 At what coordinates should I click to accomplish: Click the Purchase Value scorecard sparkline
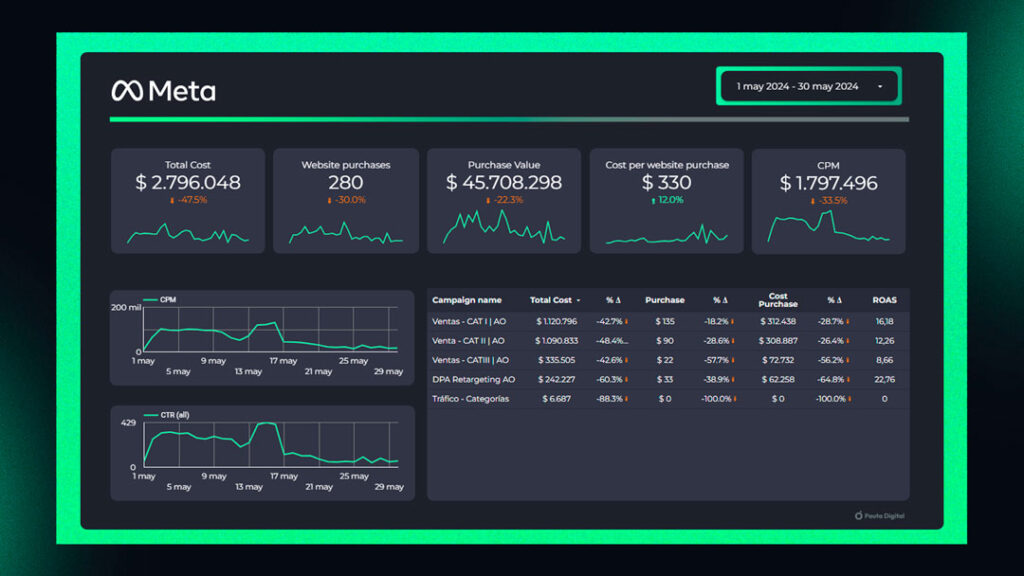tap(504, 228)
